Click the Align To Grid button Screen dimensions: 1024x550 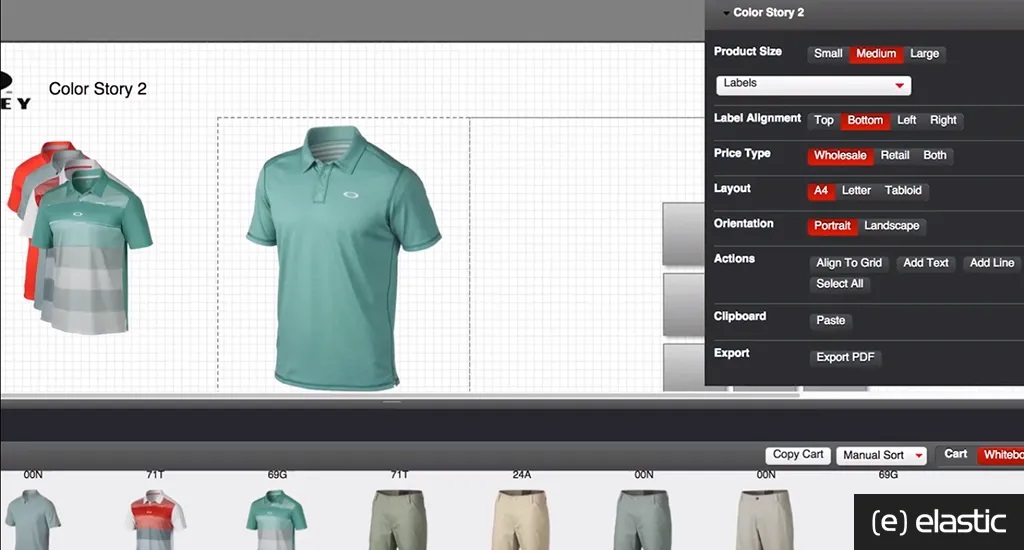point(848,263)
